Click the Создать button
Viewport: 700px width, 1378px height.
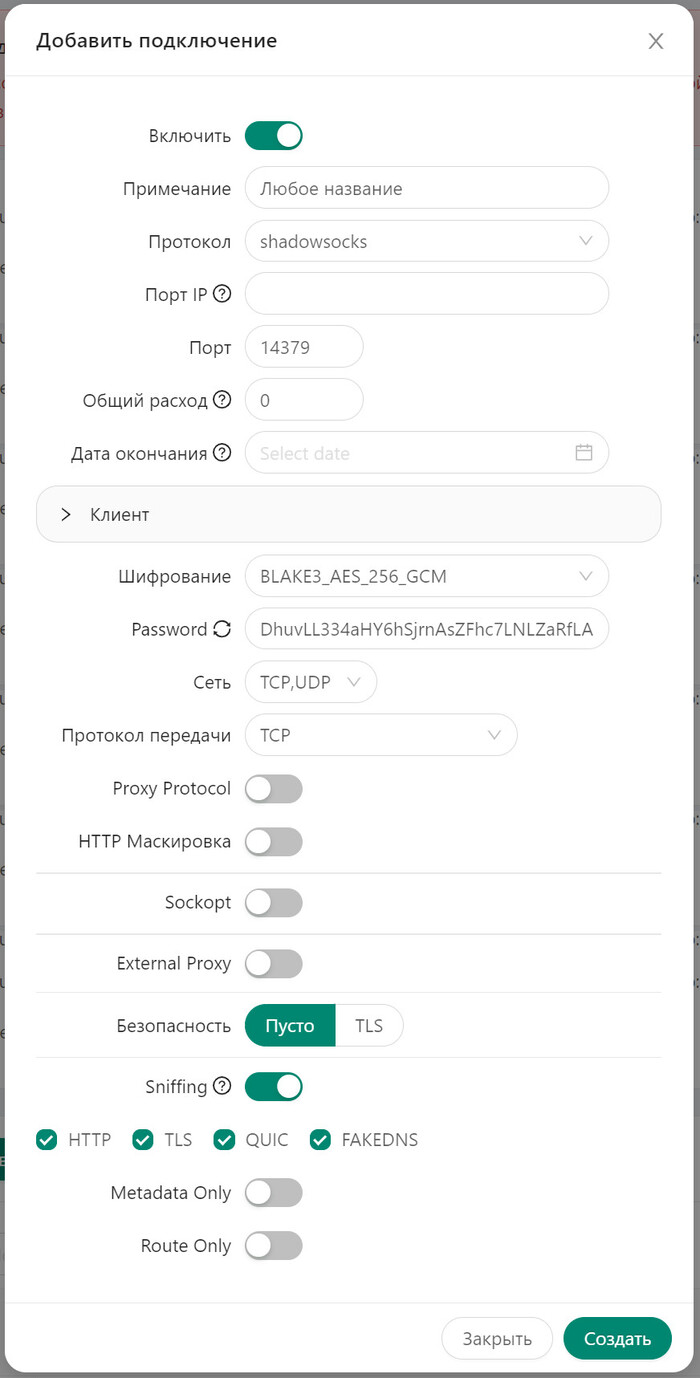[617, 1338]
